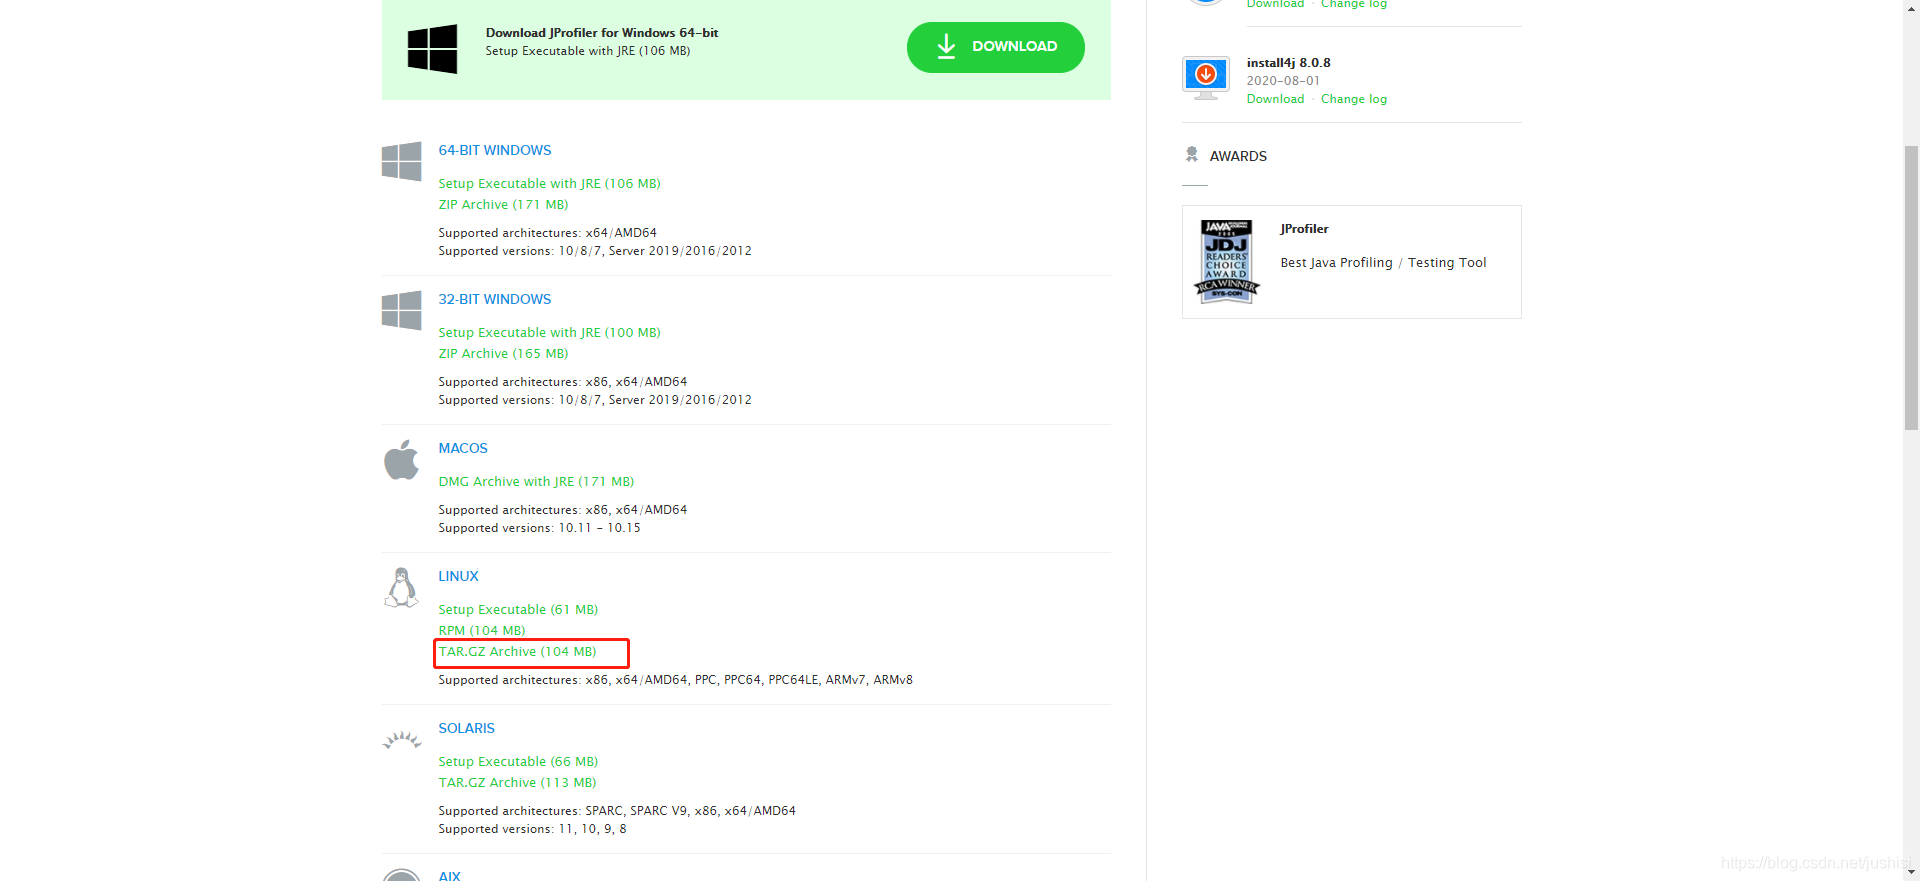Click the '2020-08-01' install4j release date
This screenshot has height=881, width=1920.
1283,81
